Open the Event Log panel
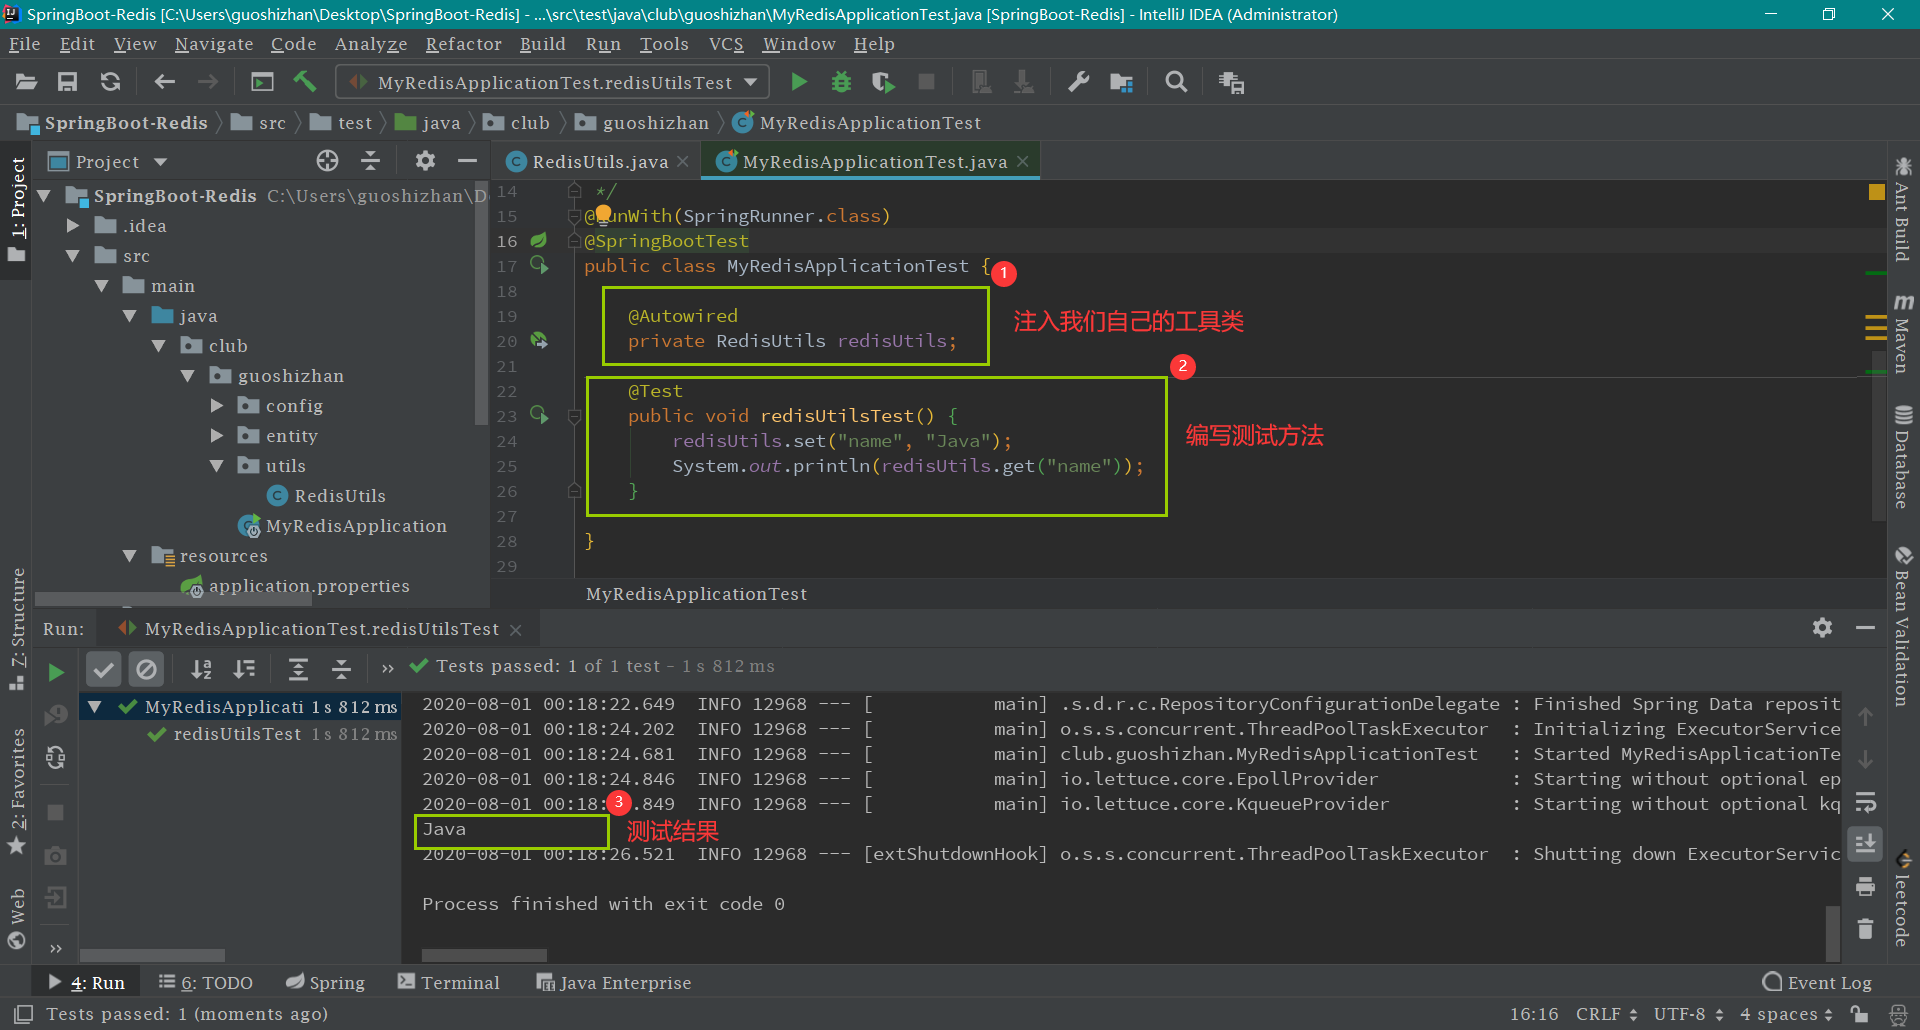Viewport: 1920px width, 1030px height. 1817,982
